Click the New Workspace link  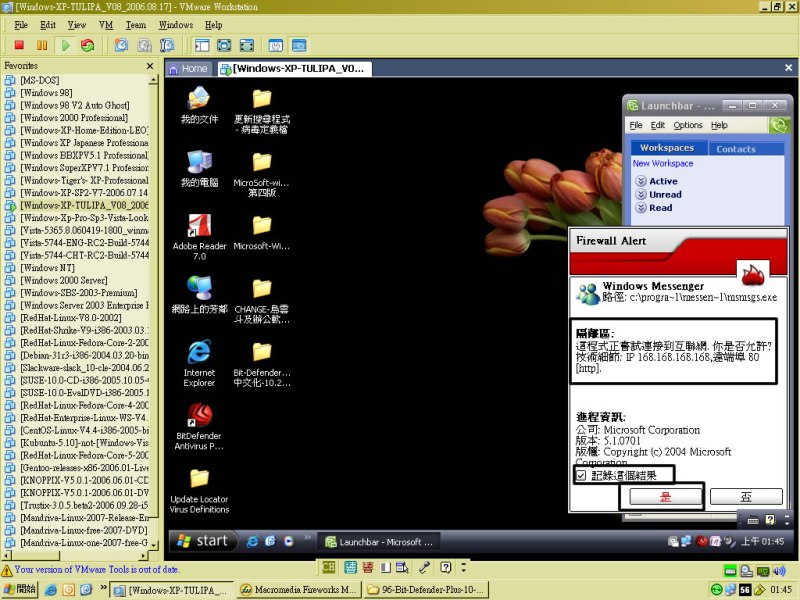663,163
